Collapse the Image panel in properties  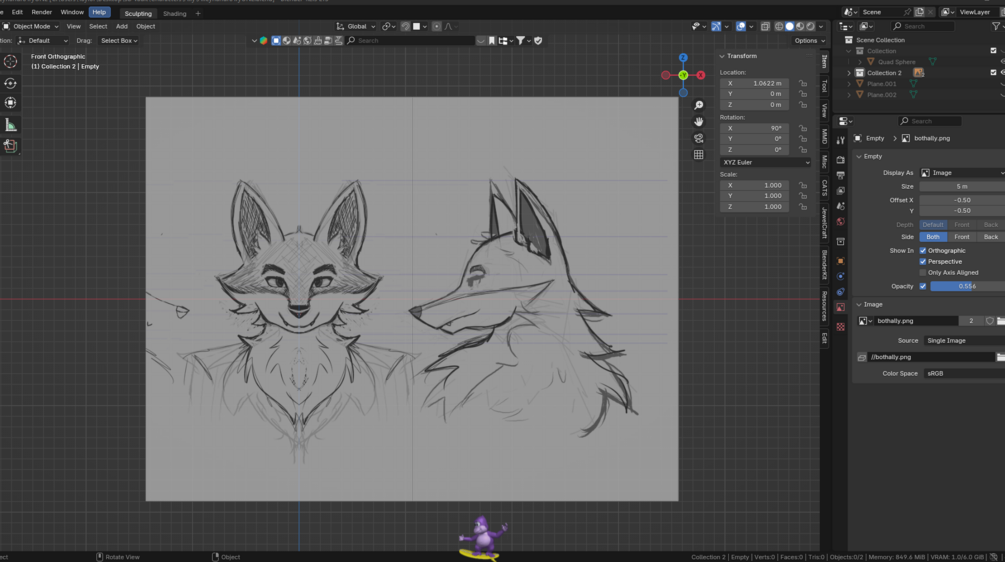coord(859,304)
